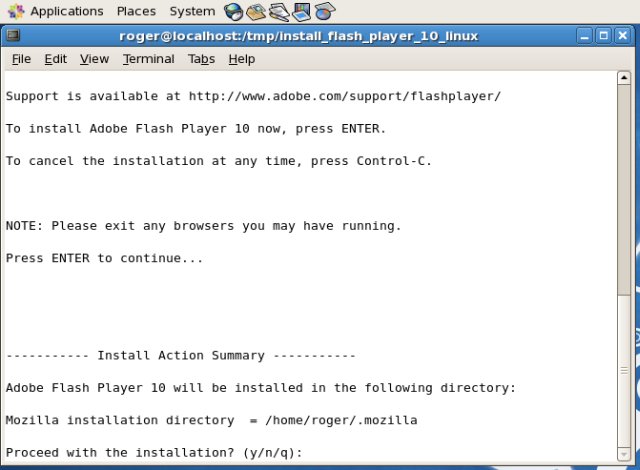Open the Terminal menu in menu bar
640x470 pixels.
coord(148,59)
